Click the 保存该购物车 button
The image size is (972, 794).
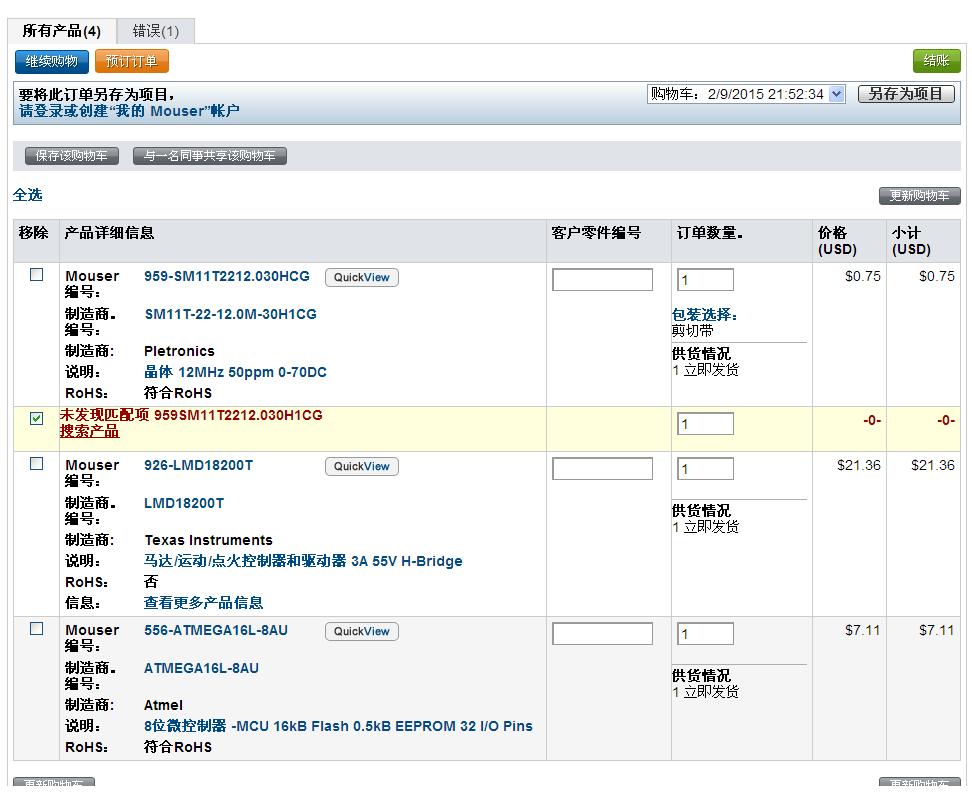(x=71, y=156)
